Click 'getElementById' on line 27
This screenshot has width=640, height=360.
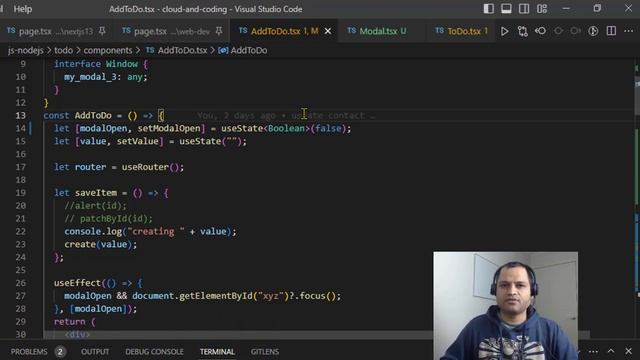[x=216, y=296]
